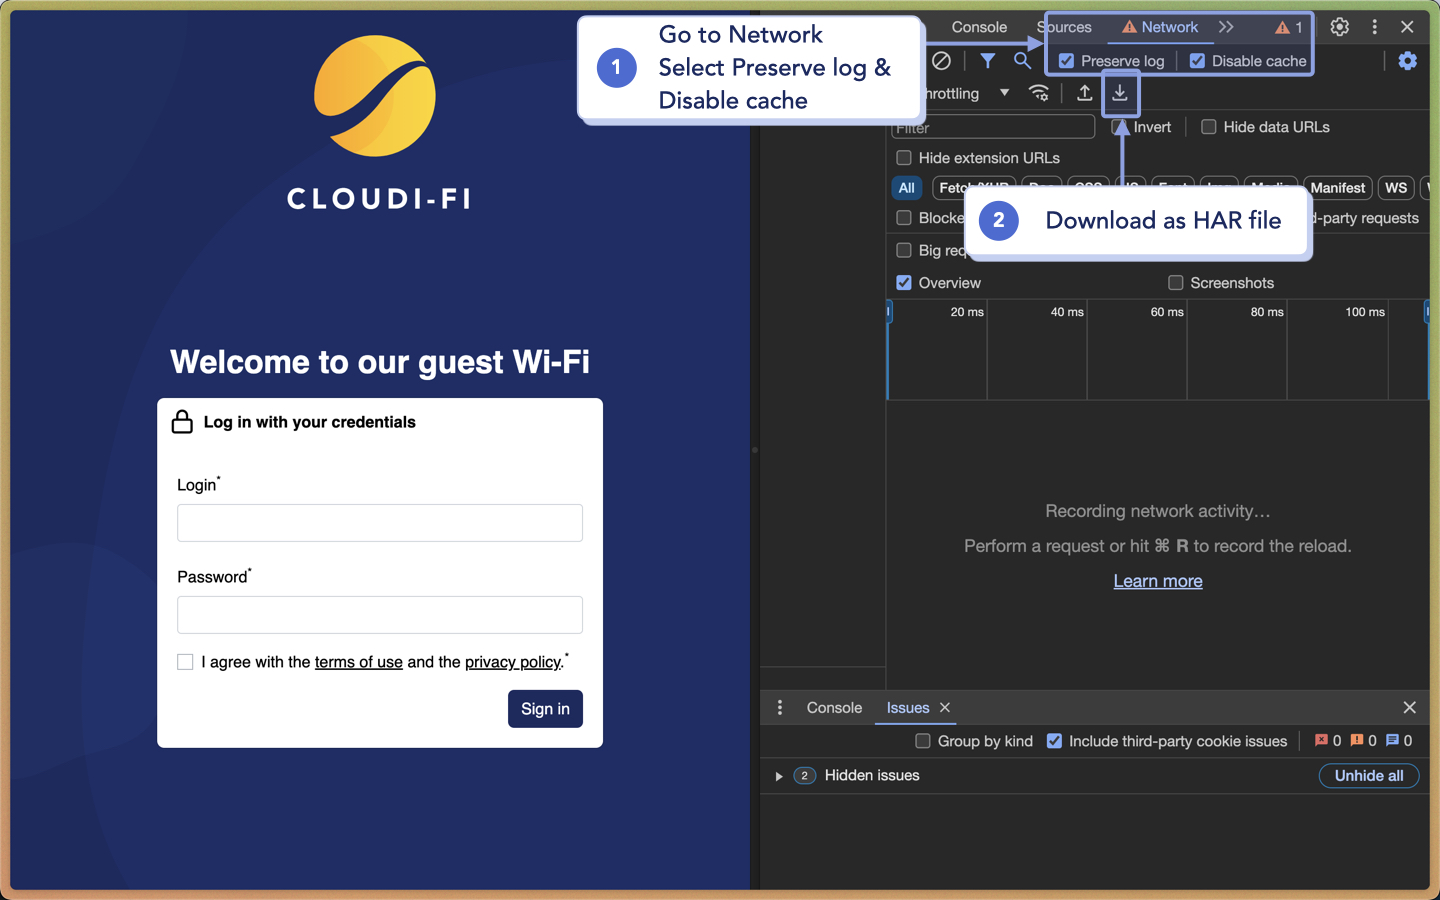
Task: Switch to the Sources tab
Action: point(1065,27)
